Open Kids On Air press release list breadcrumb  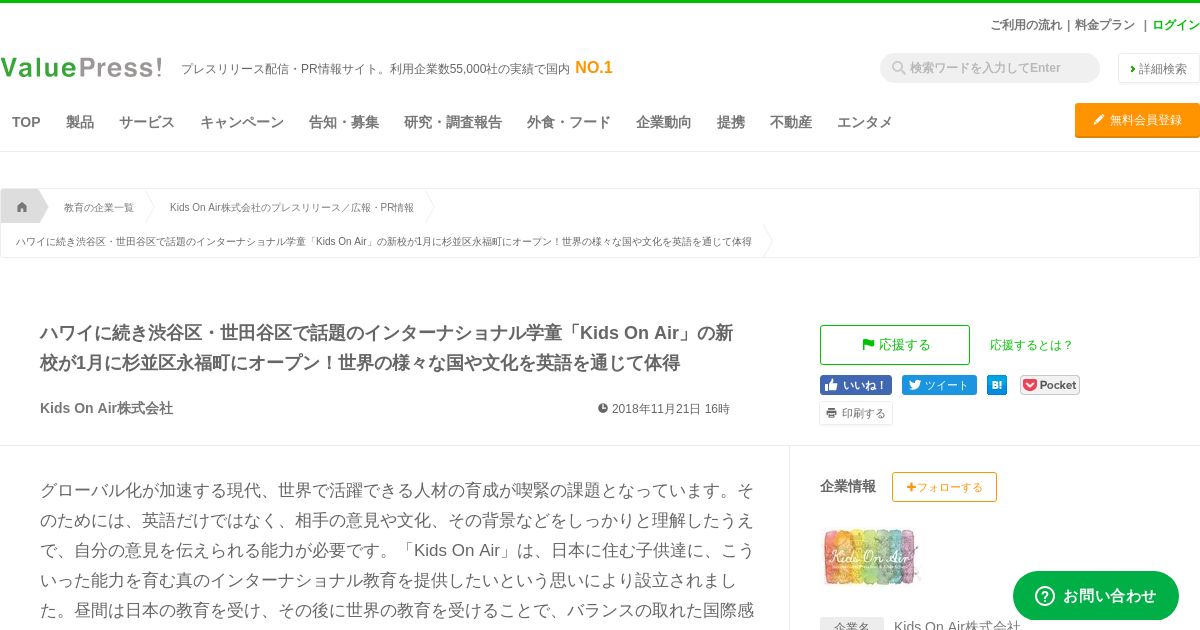click(x=292, y=207)
